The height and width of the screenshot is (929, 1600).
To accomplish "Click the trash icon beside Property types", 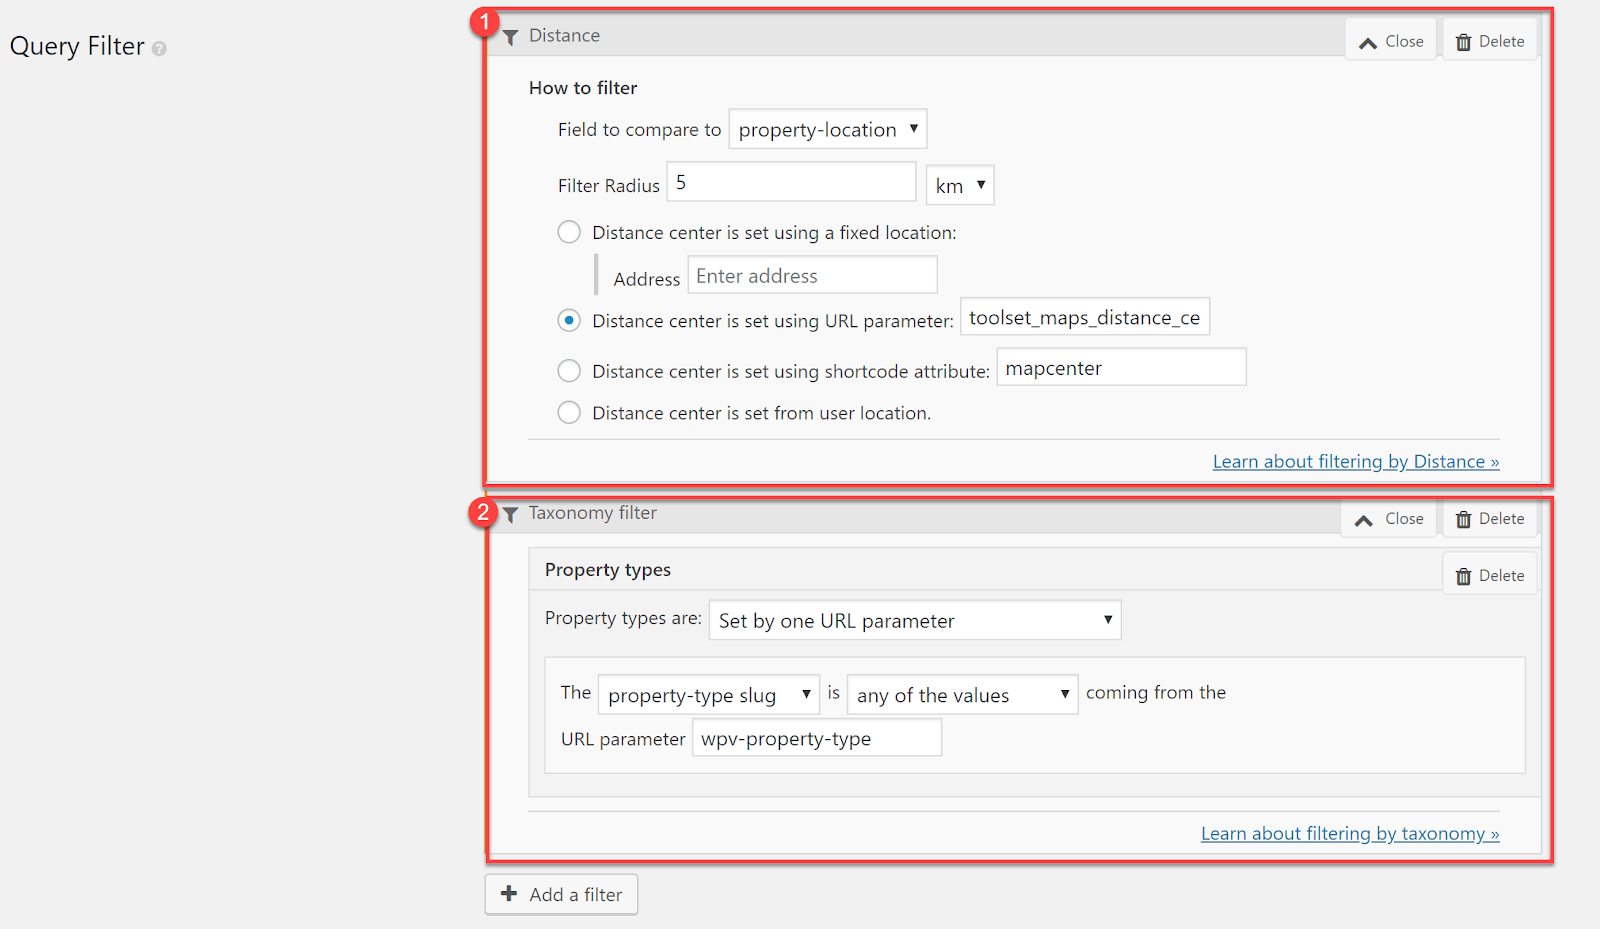I will pos(1462,573).
